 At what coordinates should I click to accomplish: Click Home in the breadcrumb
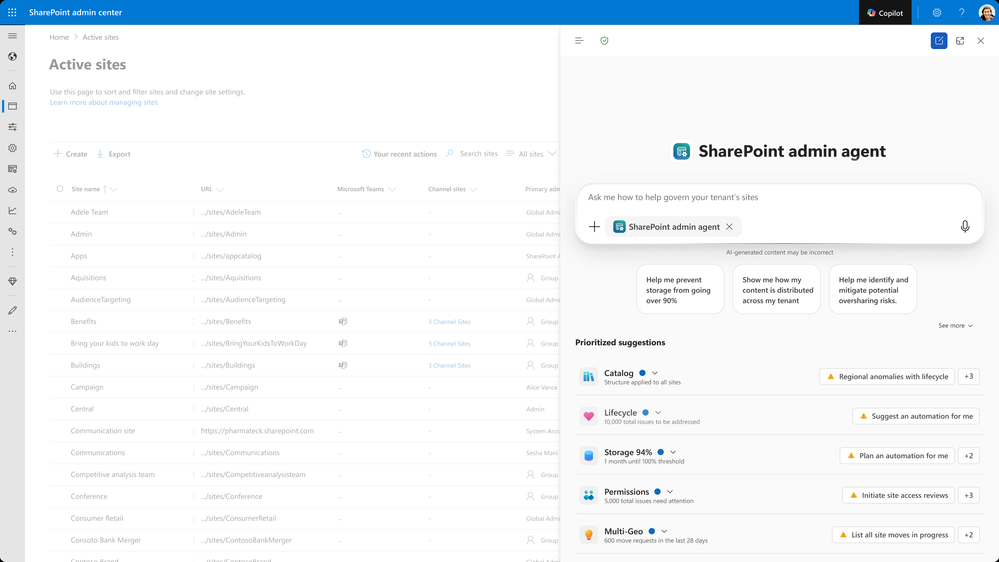(59, 37)
